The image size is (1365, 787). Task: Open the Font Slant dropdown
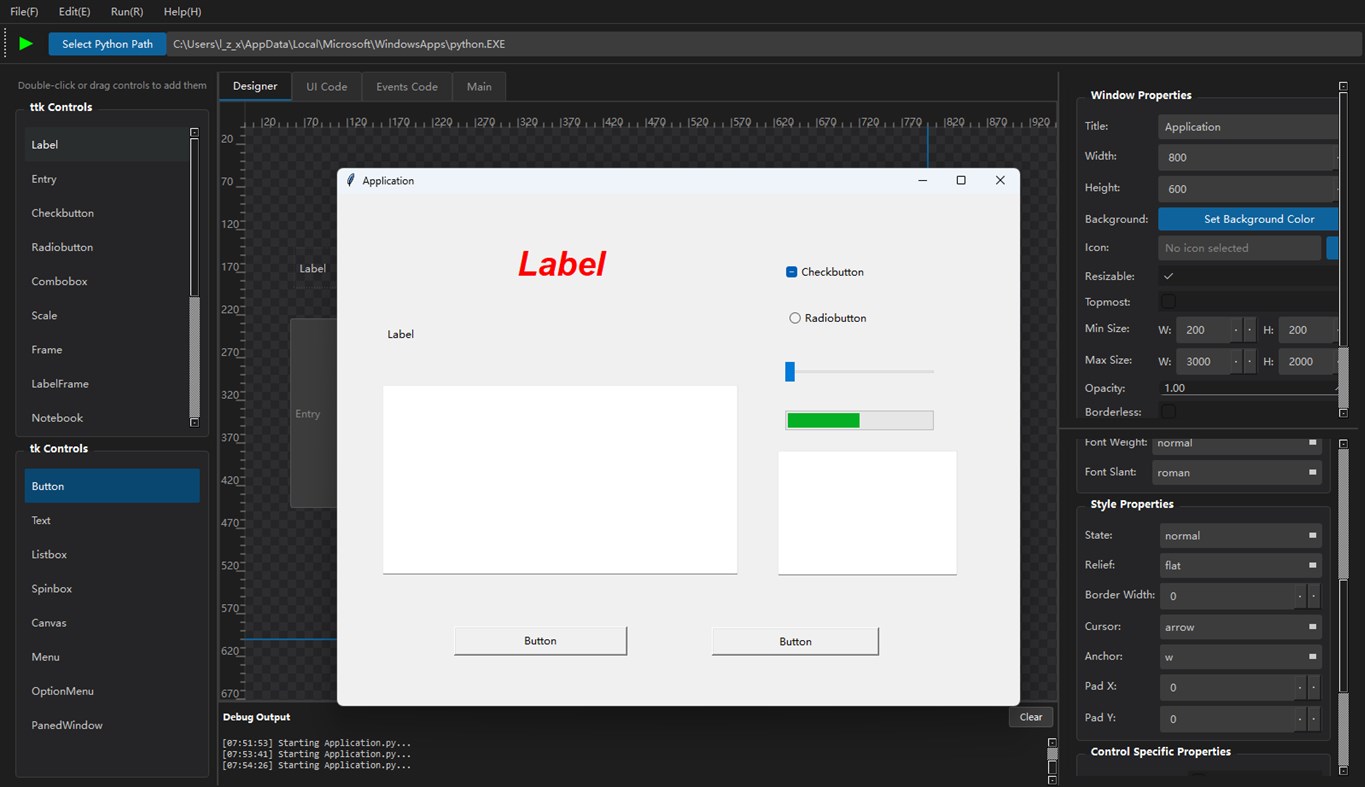(1237, 472)
